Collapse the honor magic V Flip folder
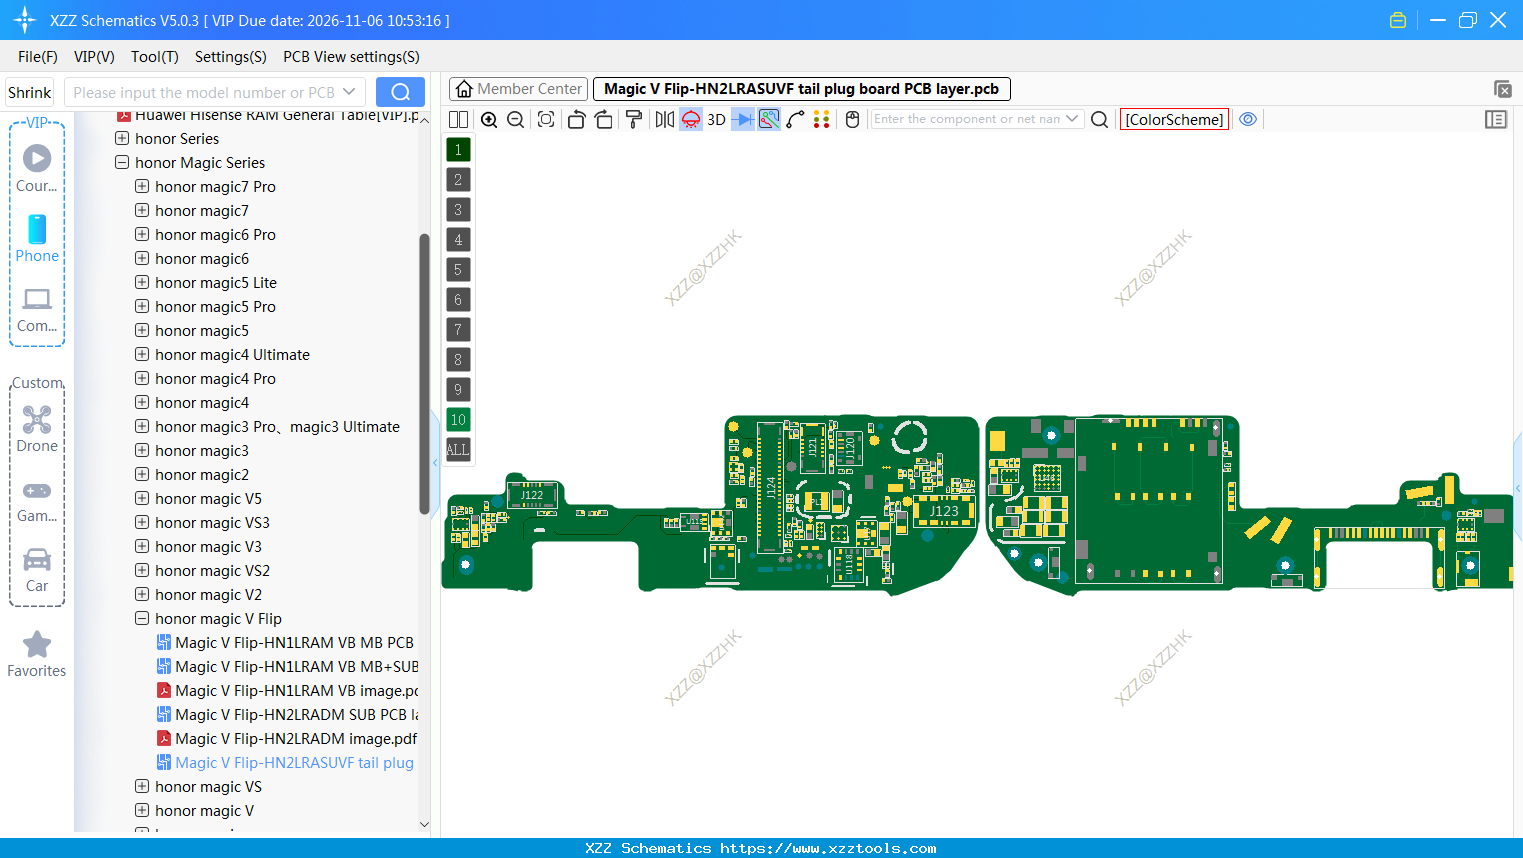 coord(141,618)
